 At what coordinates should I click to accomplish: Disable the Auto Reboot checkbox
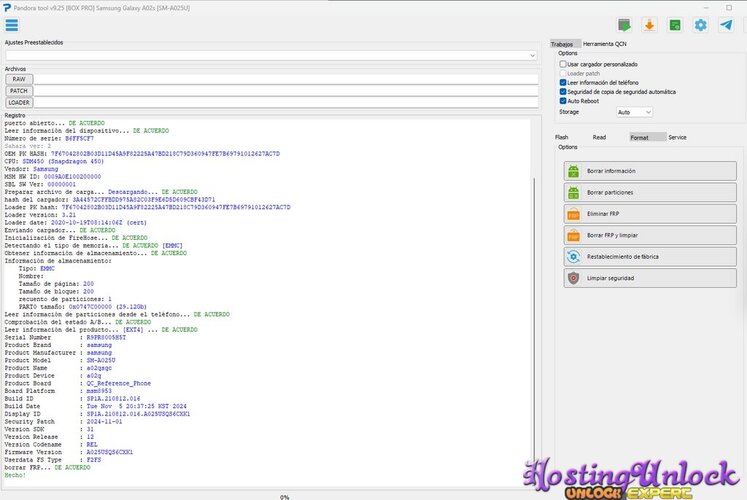(x=563, y=101)
